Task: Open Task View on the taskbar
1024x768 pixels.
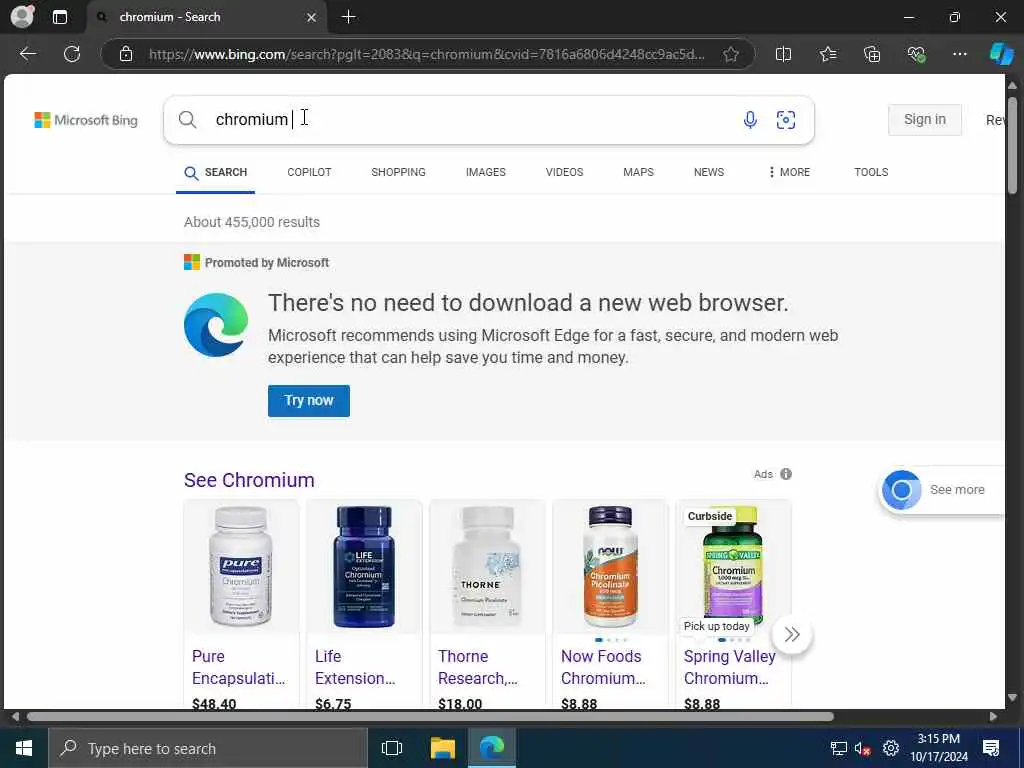Action: [x=392, y=748]
